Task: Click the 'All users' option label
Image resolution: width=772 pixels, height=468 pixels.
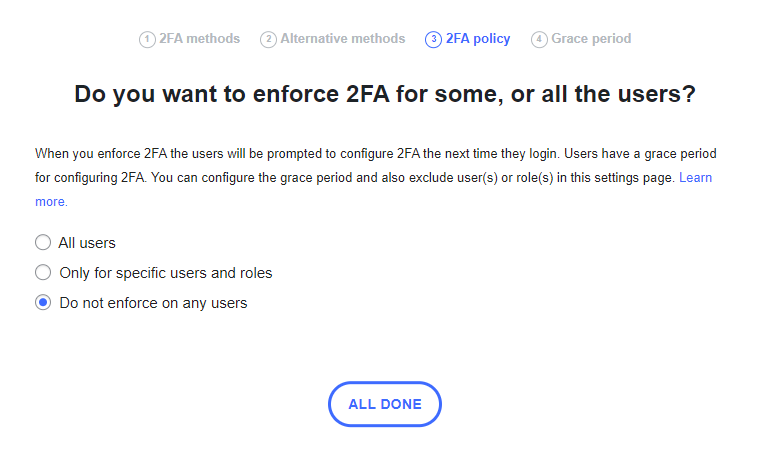Action: coord(87,242)
